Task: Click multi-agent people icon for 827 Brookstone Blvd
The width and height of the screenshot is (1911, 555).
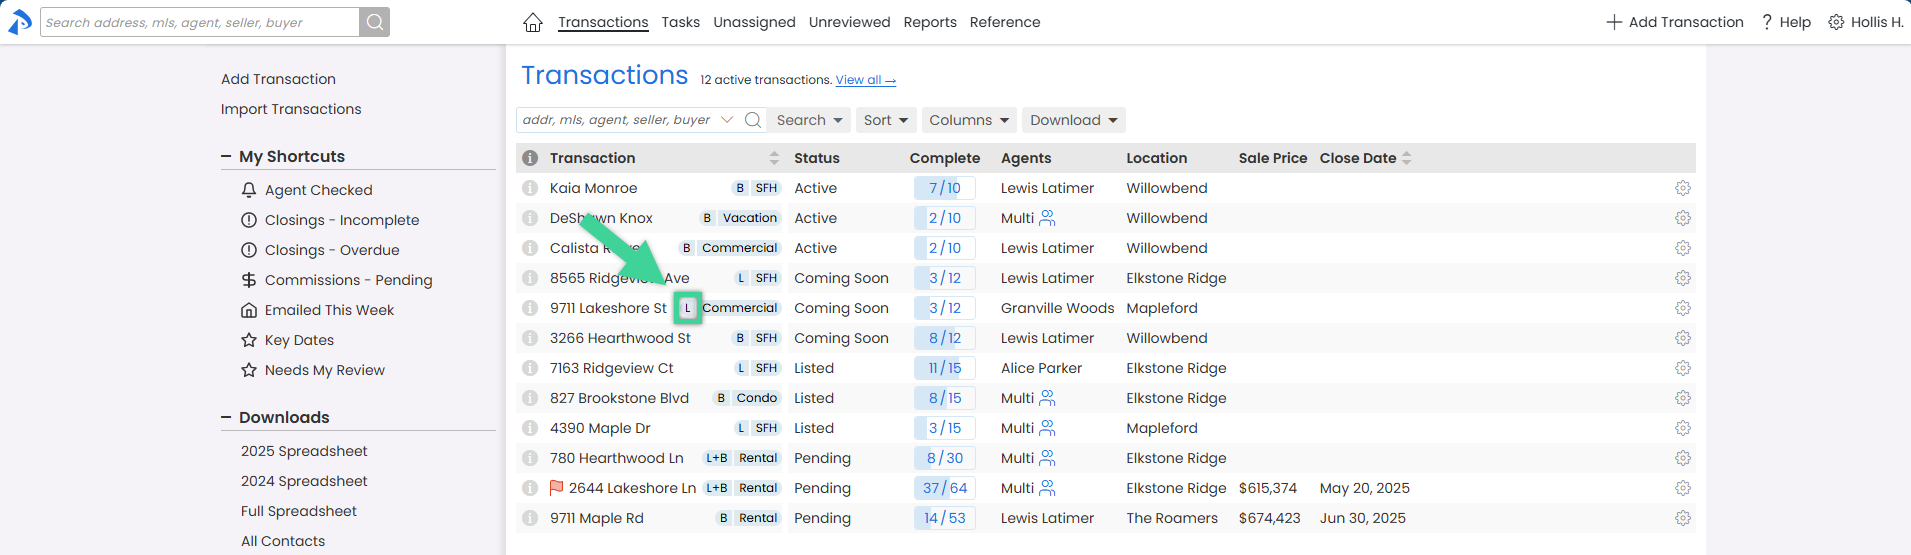Action: tap(1047, 398)
